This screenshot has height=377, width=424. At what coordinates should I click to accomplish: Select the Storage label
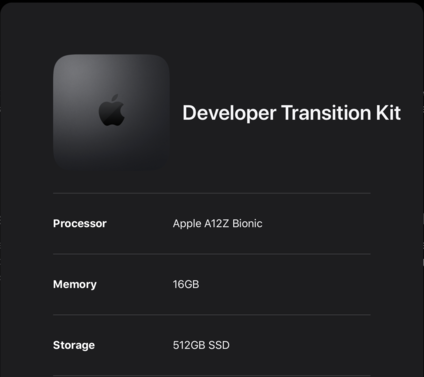coord(74,345)
